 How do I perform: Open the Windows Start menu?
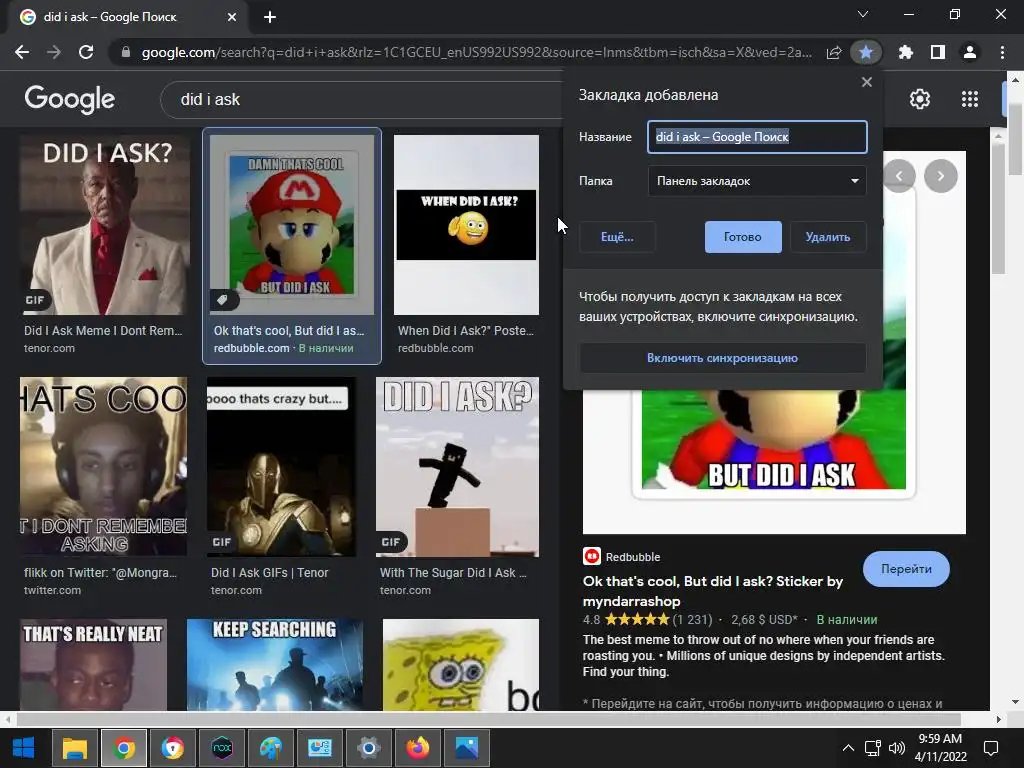pos(24,748)
